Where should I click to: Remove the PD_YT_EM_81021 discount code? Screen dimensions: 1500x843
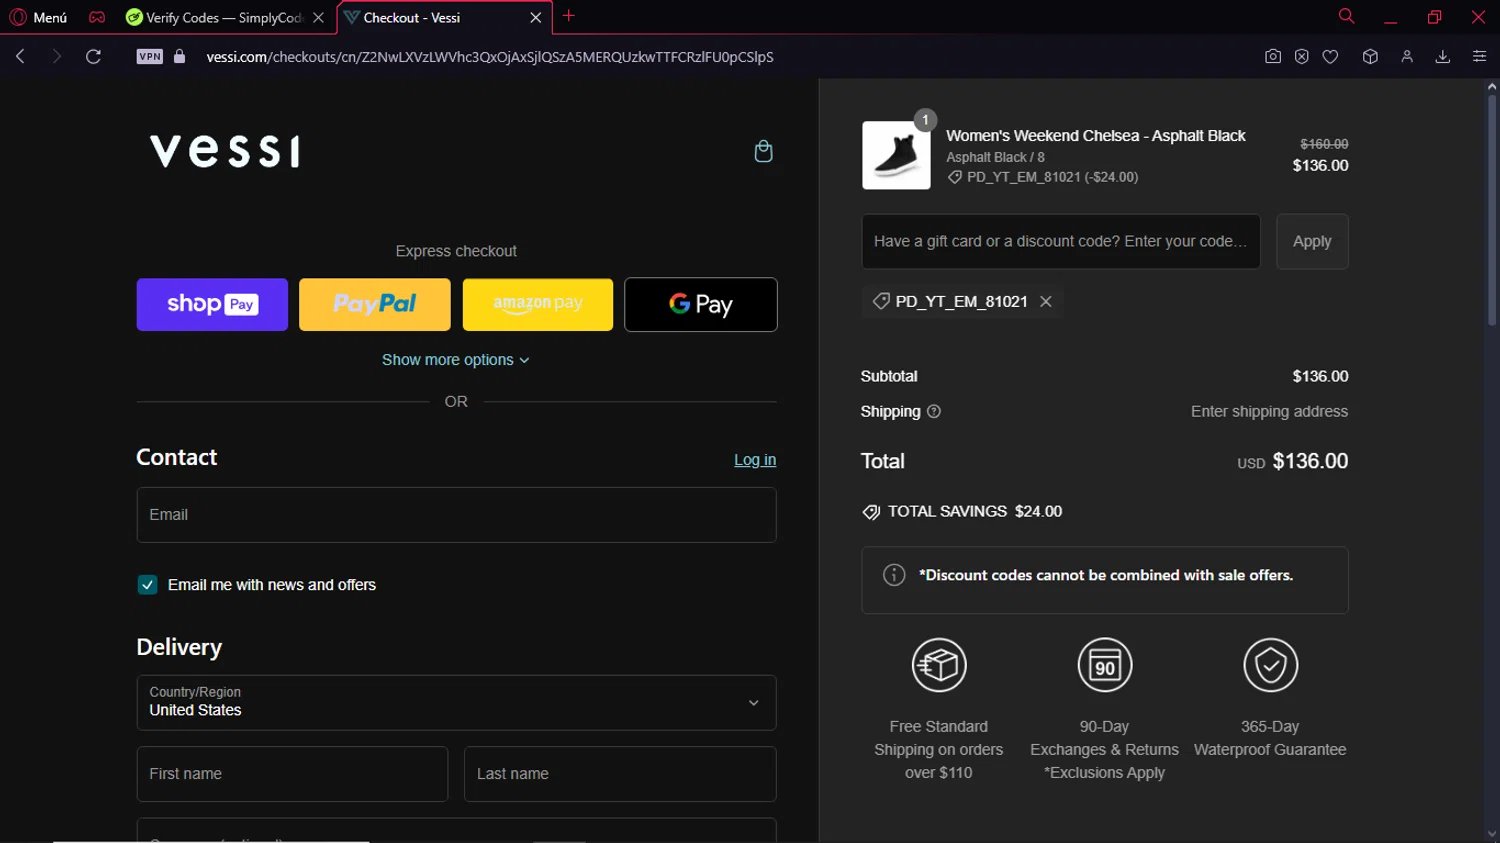pos(1046,301)
